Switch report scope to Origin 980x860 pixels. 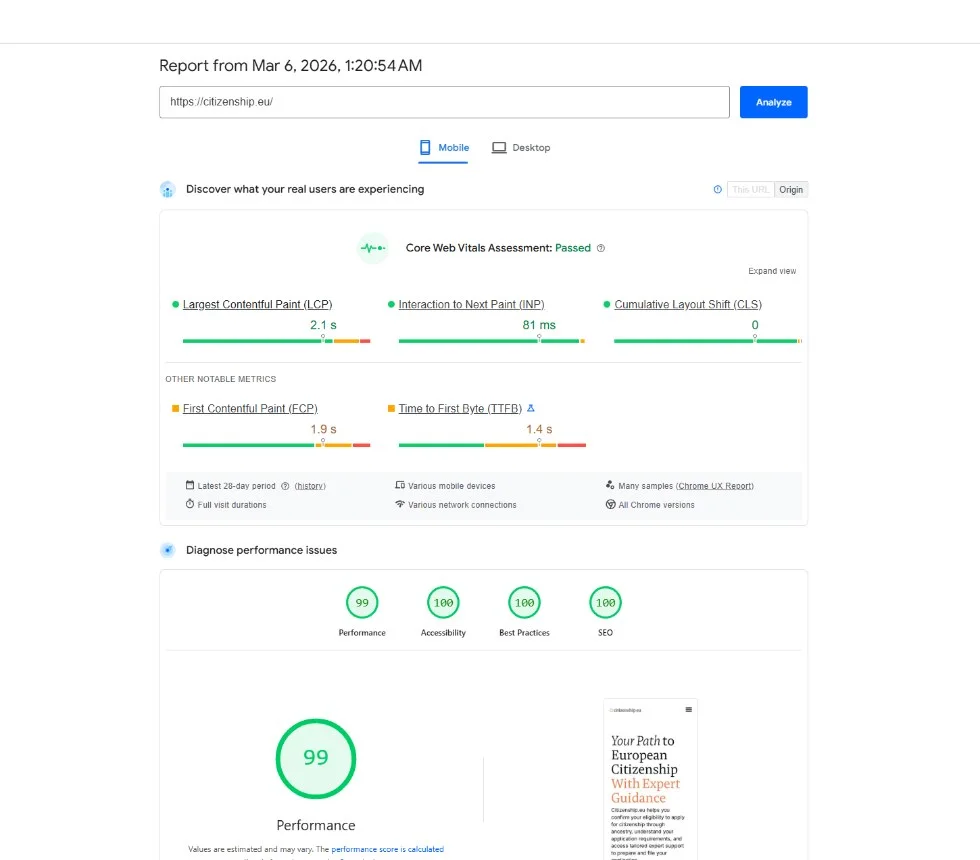[791, 189]
